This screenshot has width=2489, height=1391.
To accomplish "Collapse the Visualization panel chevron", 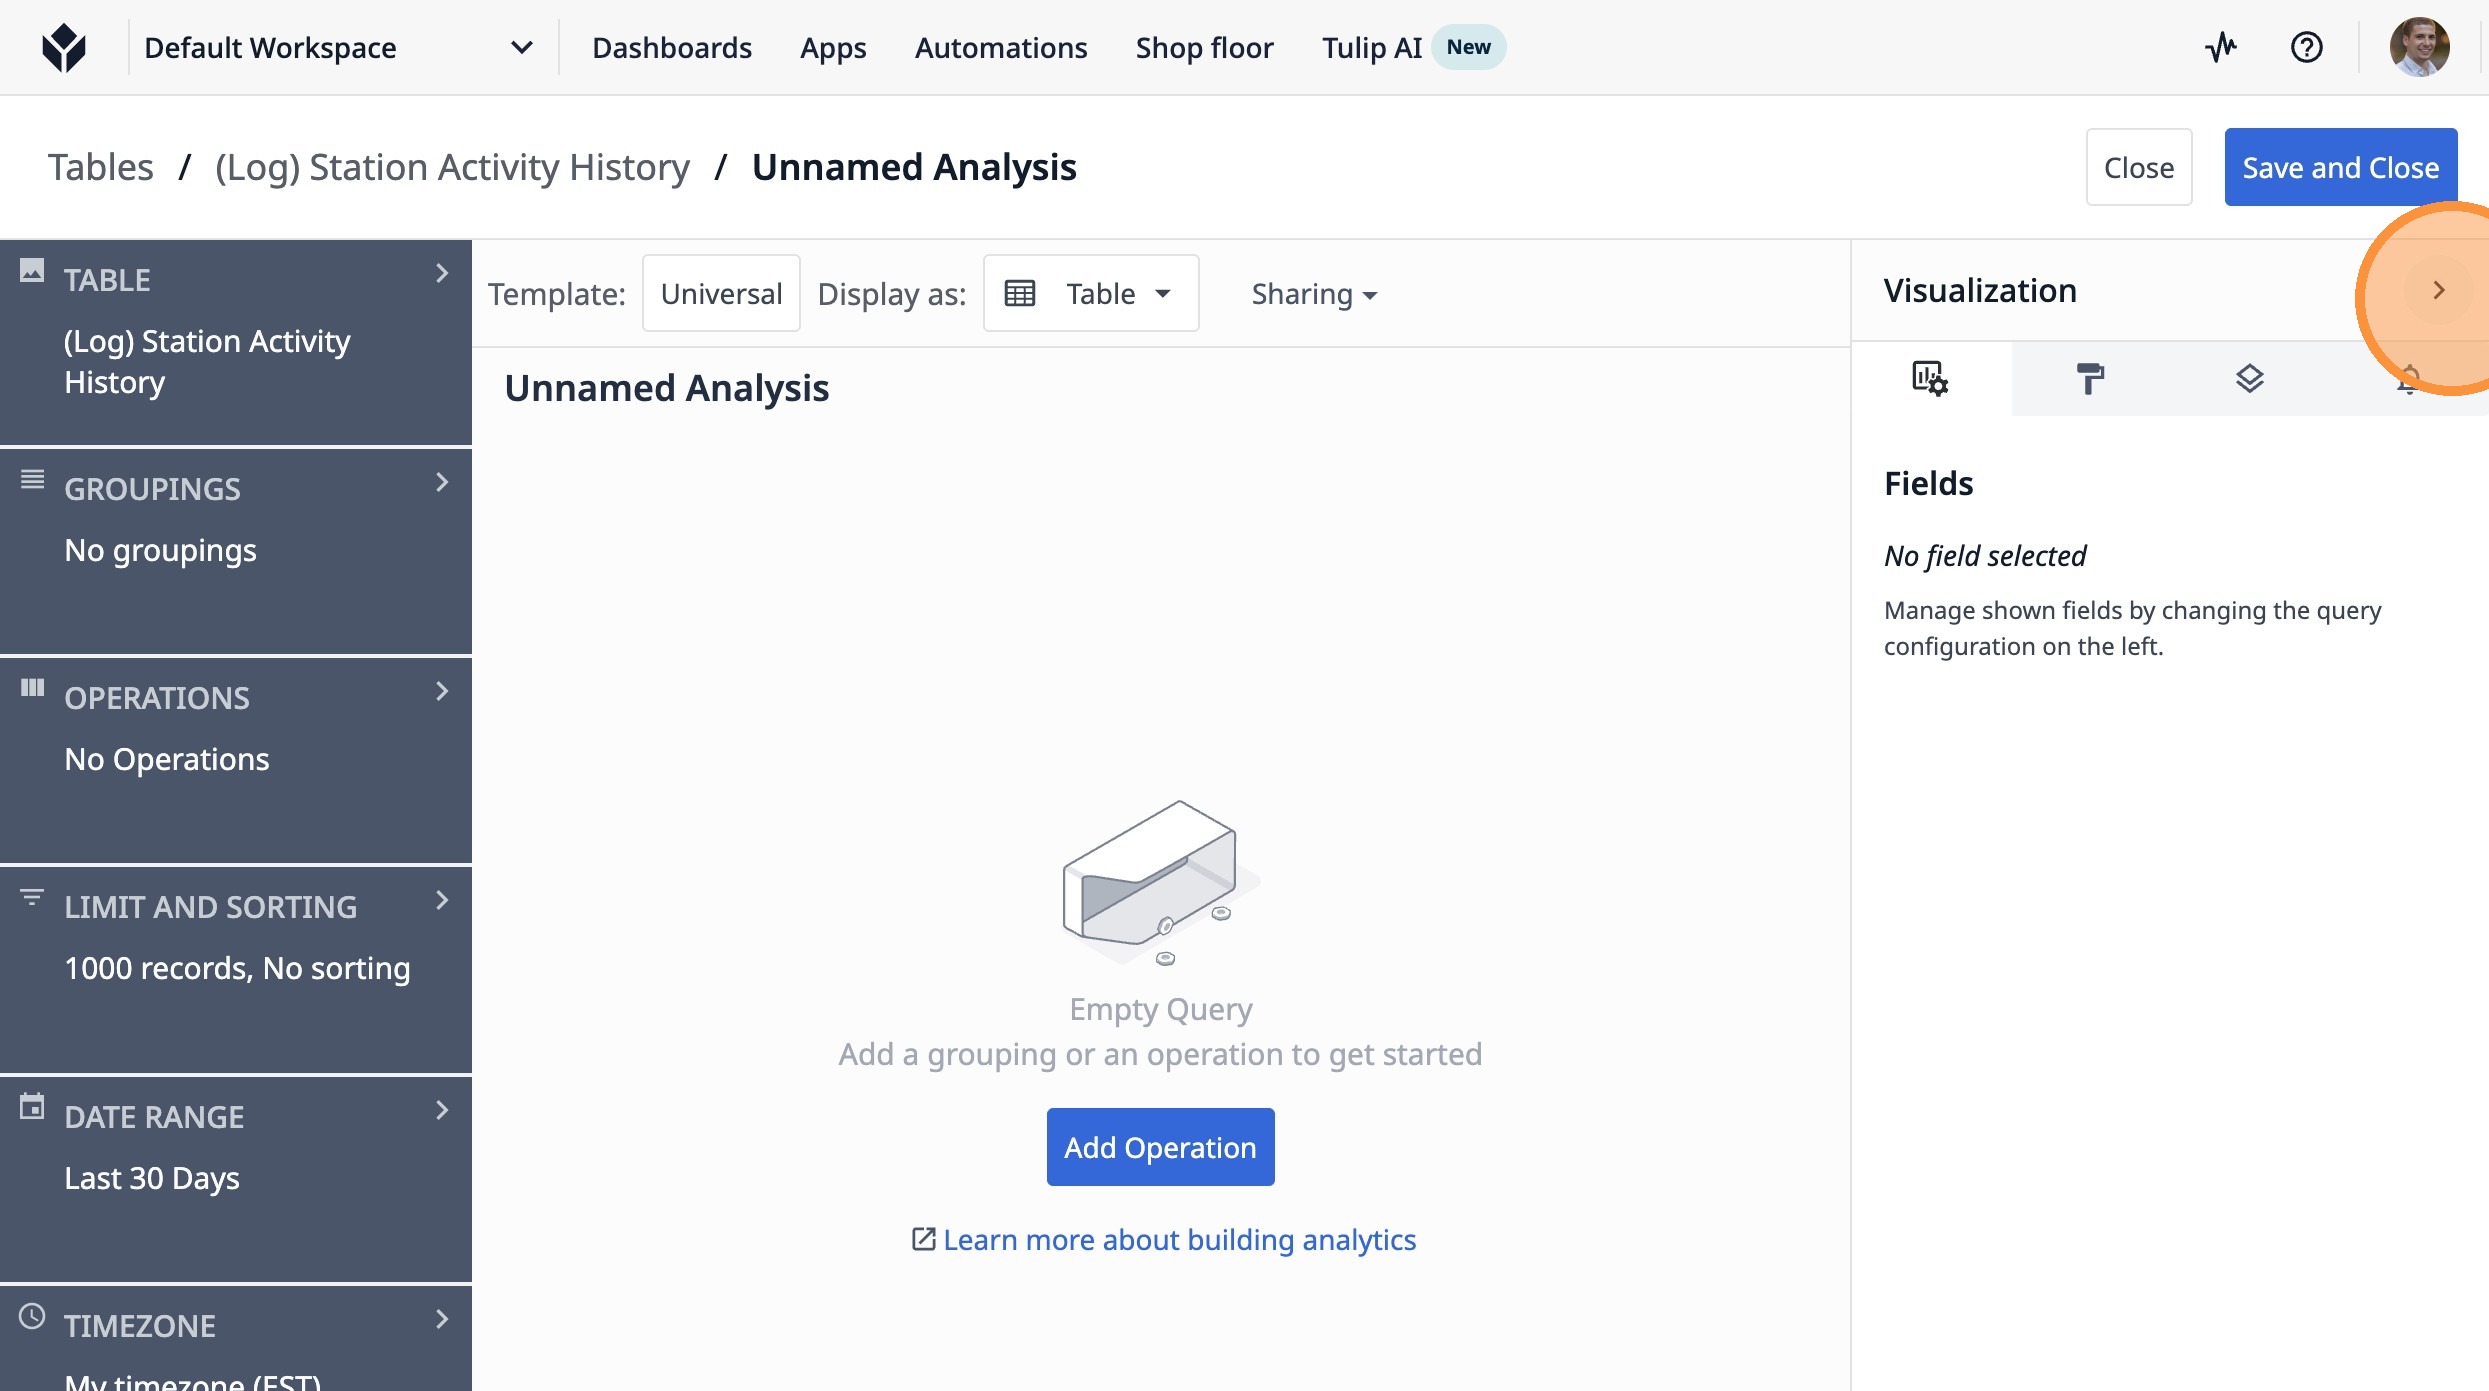I will pyautogui.click(x=2438, y=290).
